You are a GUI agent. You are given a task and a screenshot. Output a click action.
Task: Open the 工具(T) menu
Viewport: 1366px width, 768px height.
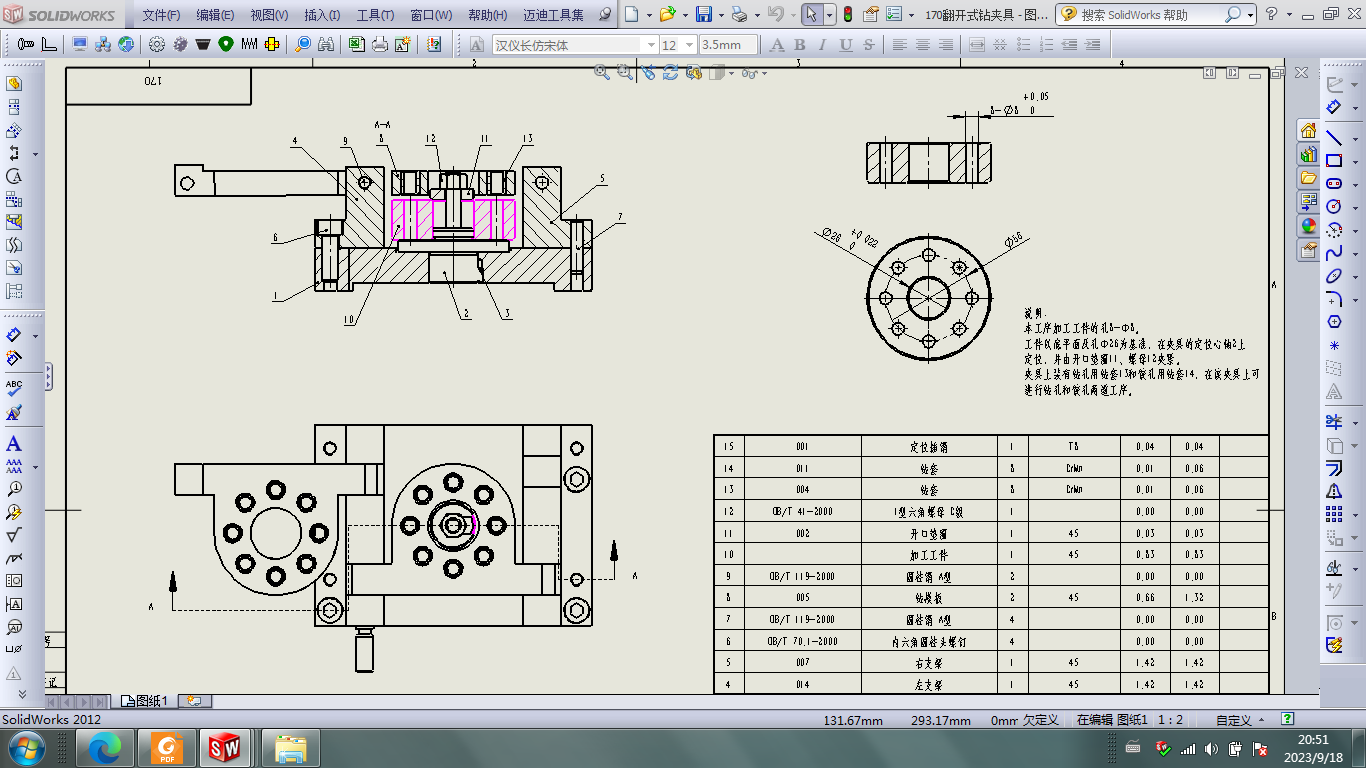click(x=375, y=15)
